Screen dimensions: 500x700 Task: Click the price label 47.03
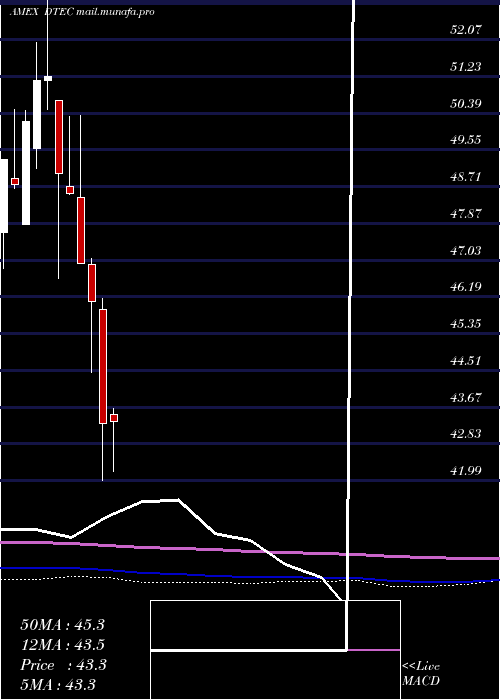[x=466, y=251]
